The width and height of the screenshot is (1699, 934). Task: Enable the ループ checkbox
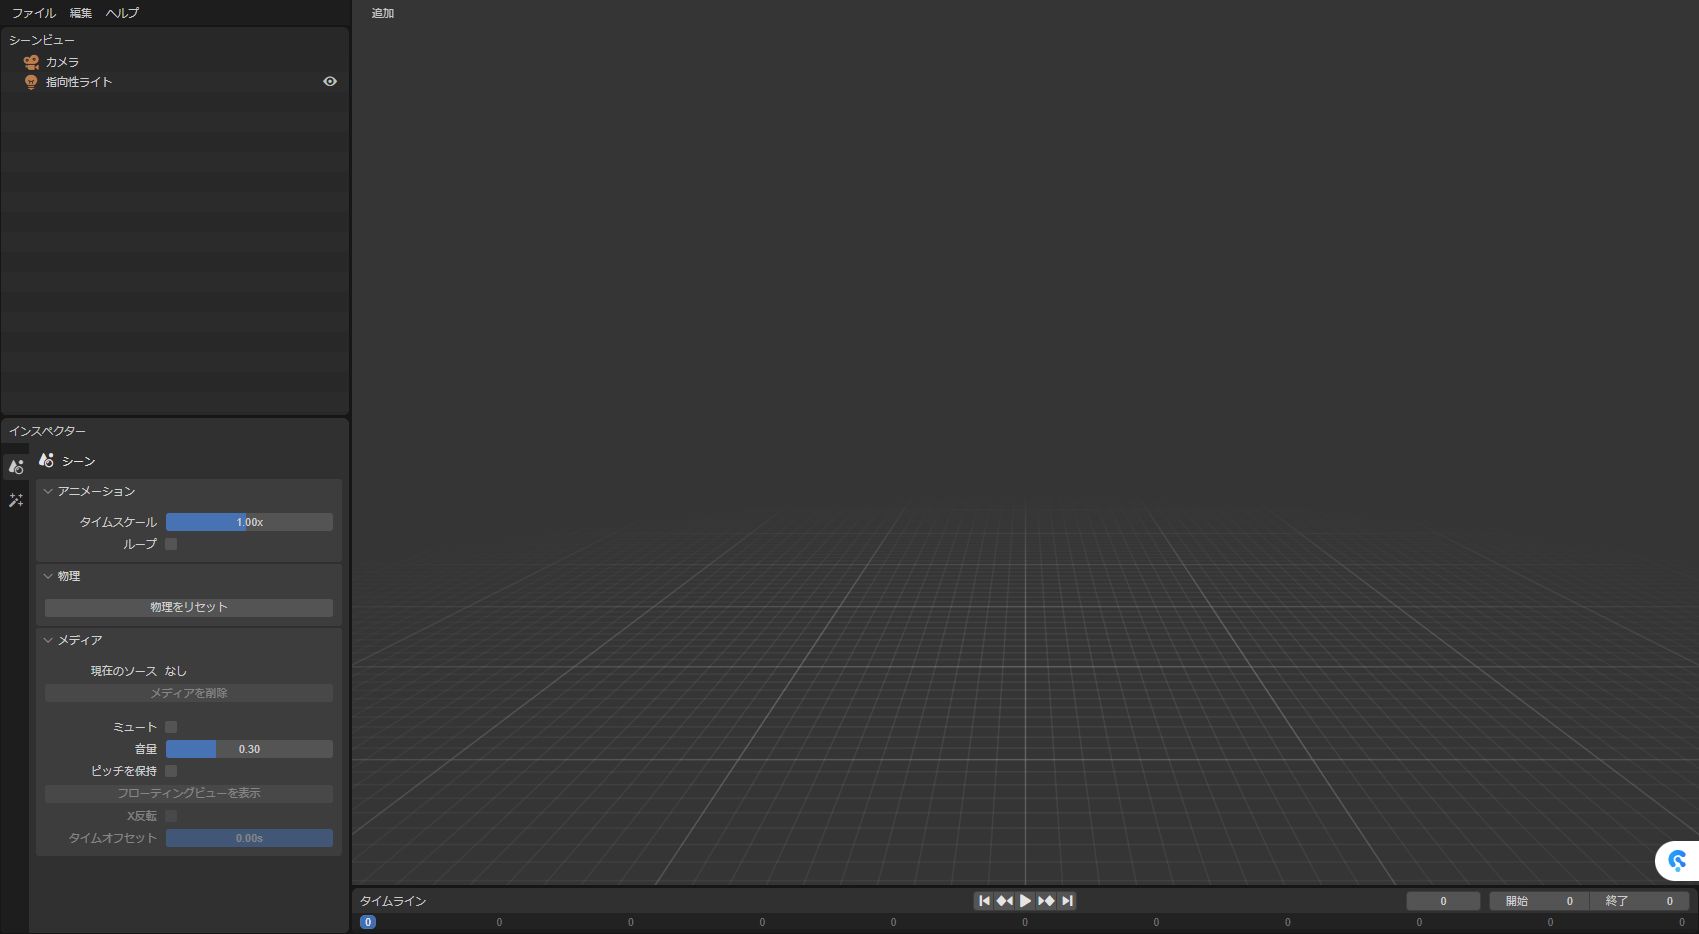click(171, 544)
